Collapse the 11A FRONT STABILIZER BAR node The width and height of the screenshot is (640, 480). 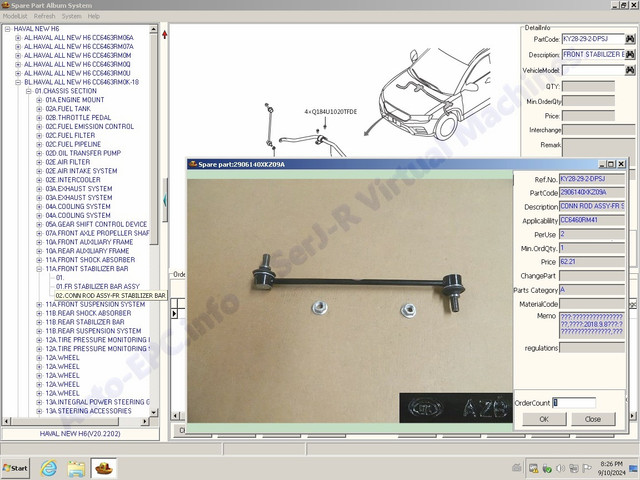(x=39, y=269)
